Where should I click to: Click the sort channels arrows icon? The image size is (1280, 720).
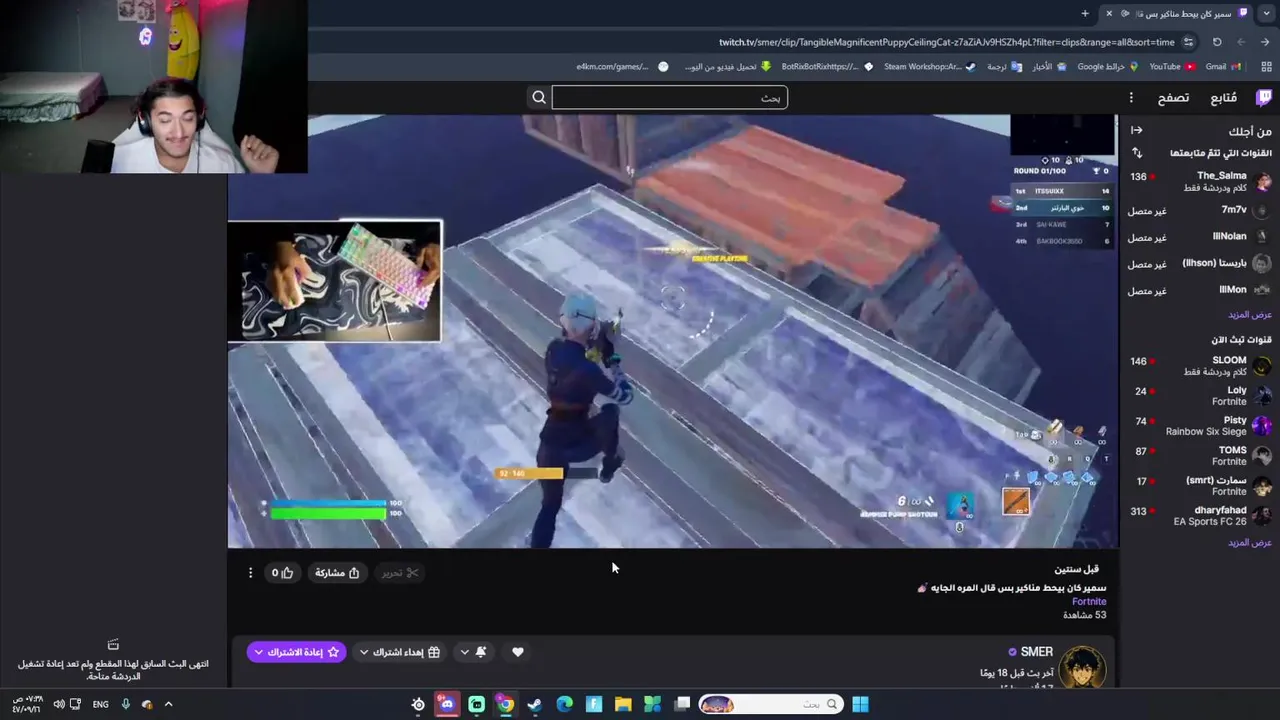(x=1136, y=153)
